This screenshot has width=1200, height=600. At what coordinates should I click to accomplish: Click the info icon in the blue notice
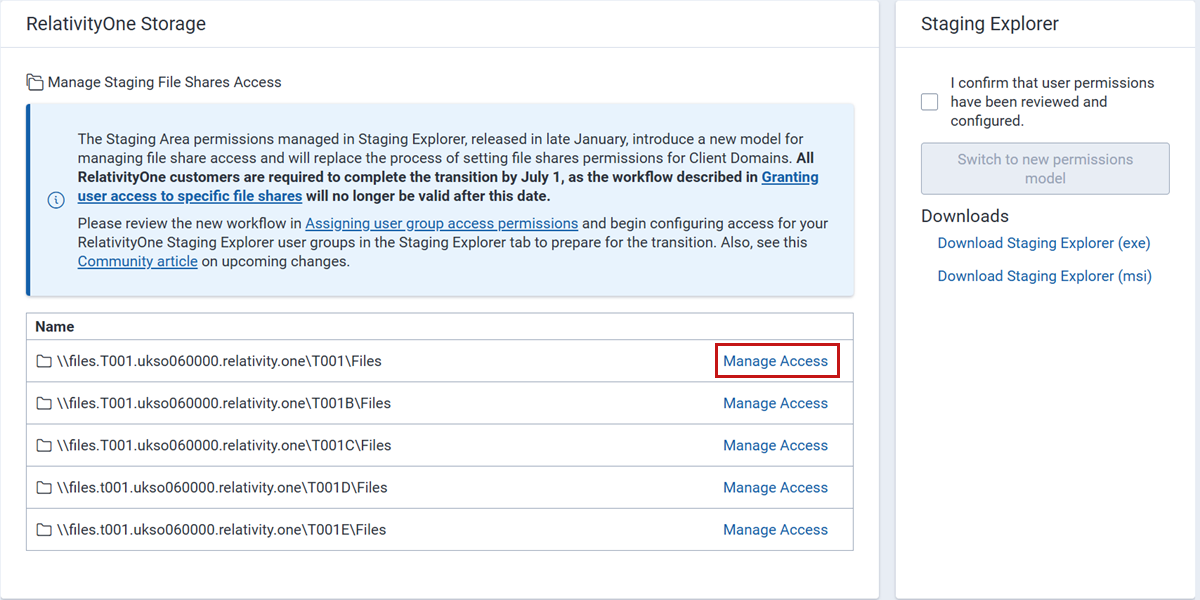[56, 200]
